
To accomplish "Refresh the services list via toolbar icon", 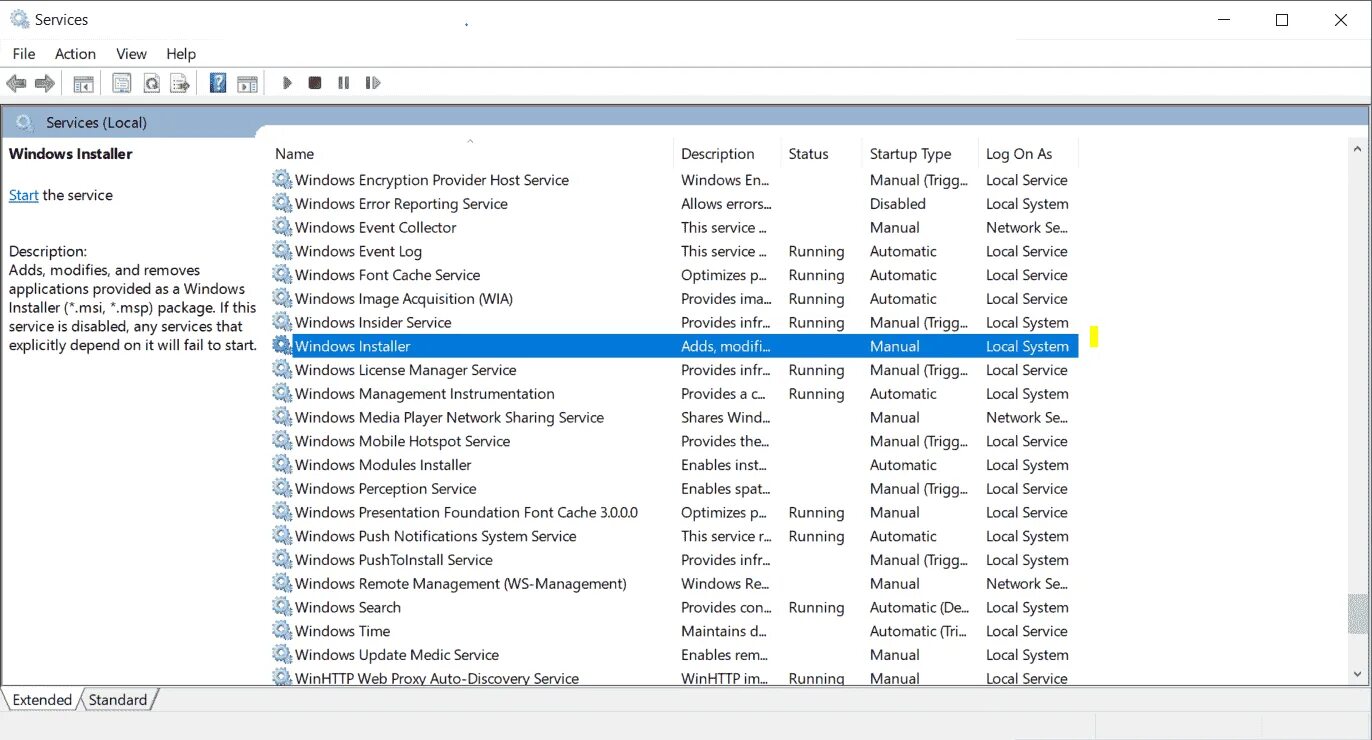I will pos(151,82).
